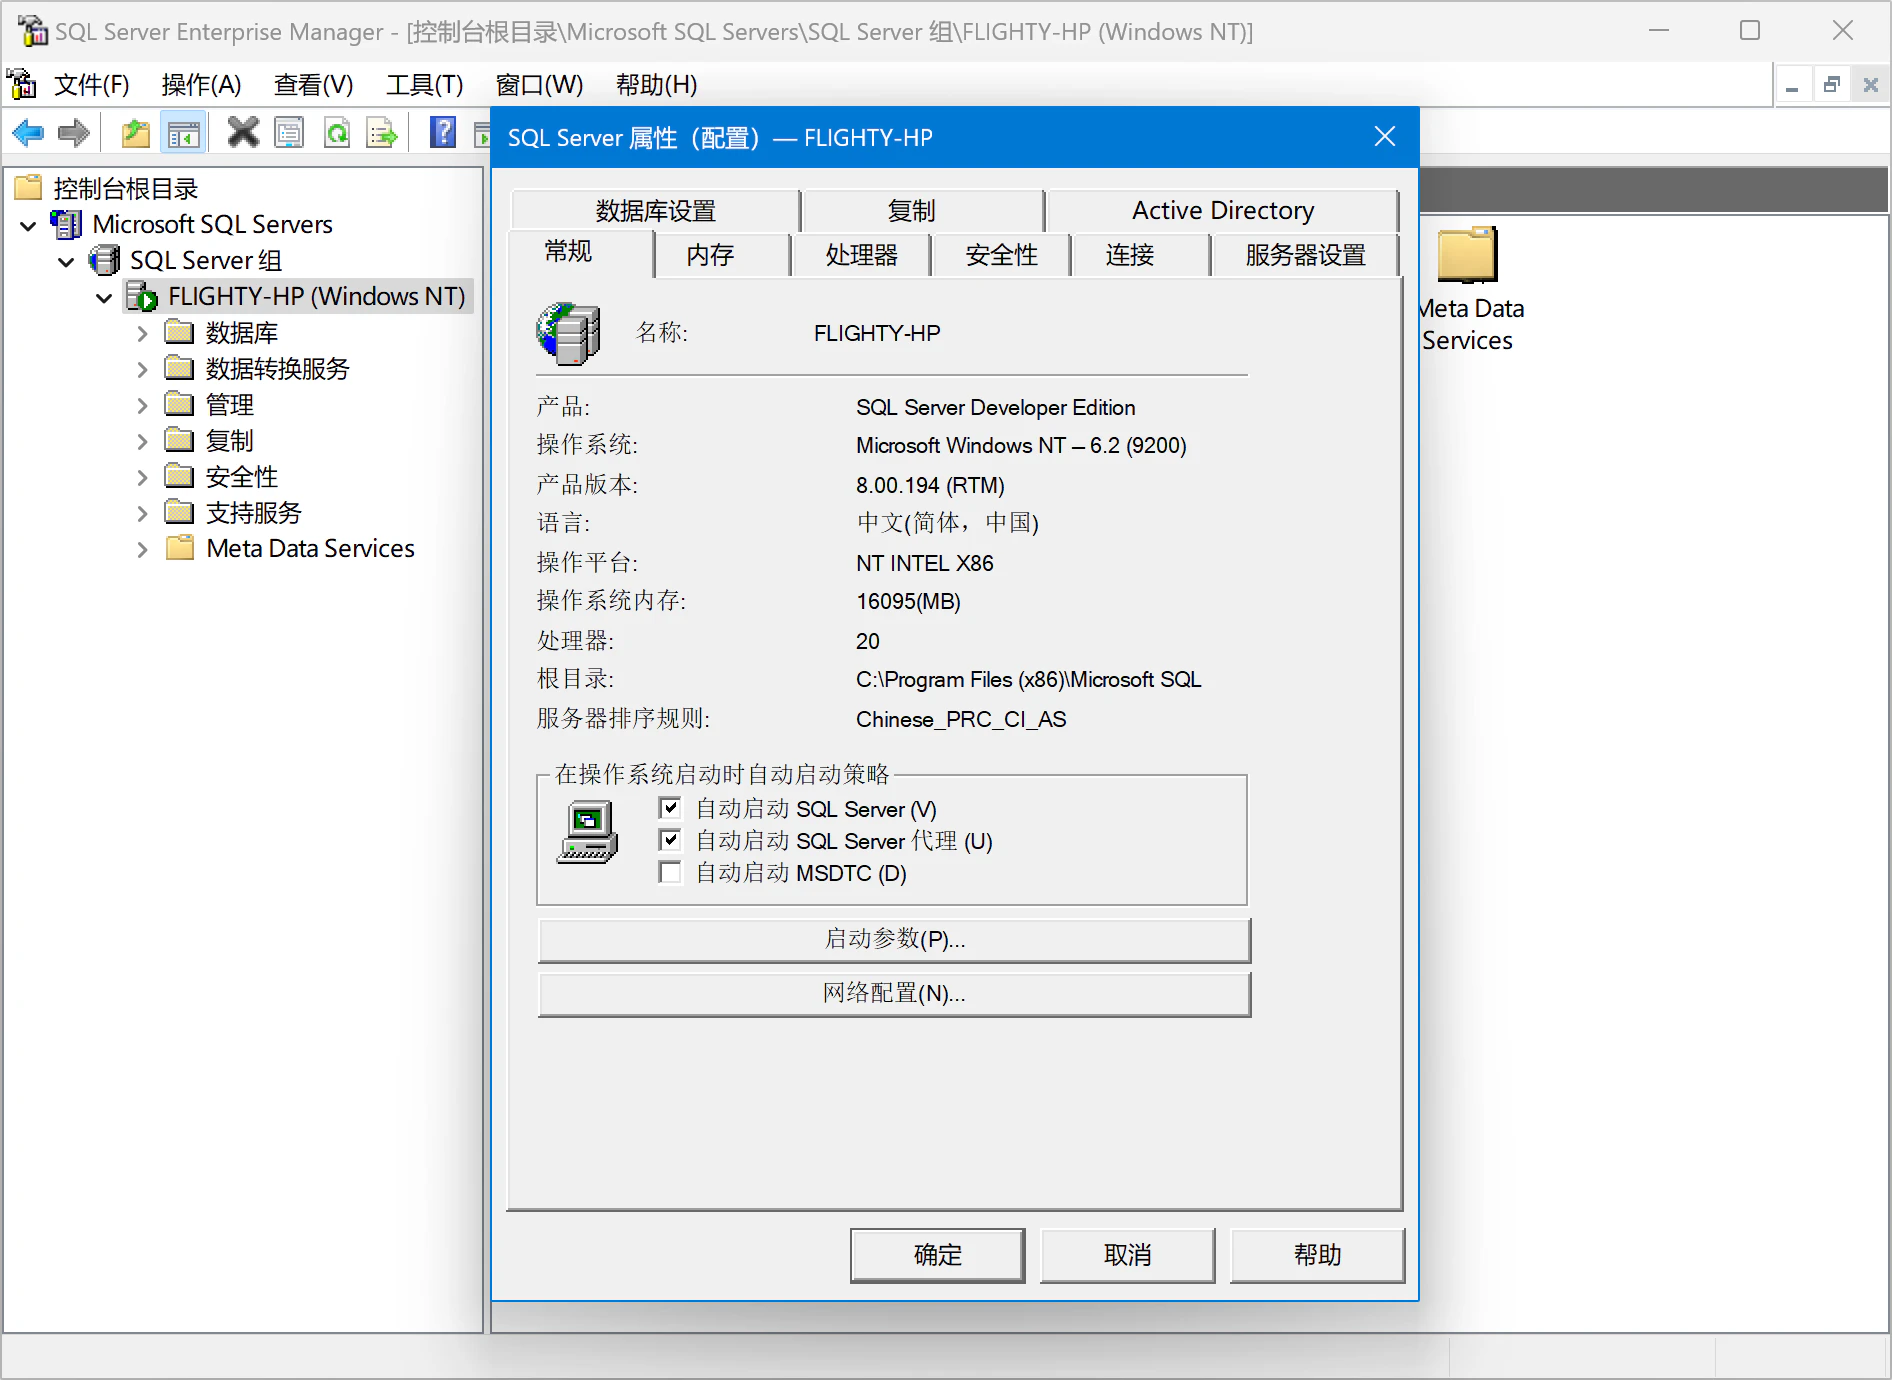Viewport: 1892px width, 1380px height.
Task: Click the MMC console icon left of 文件 menu
Action: pos(22,83)
